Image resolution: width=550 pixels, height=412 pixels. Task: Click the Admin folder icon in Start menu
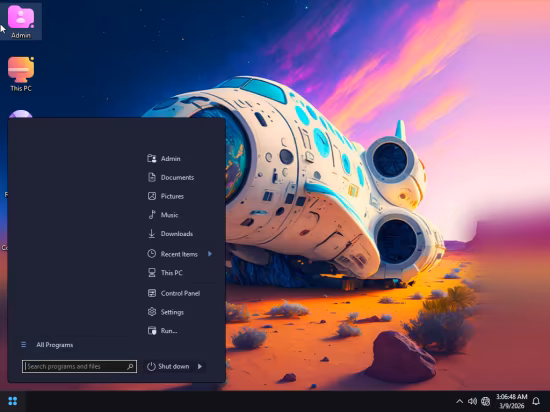click(x=152, y=158)
